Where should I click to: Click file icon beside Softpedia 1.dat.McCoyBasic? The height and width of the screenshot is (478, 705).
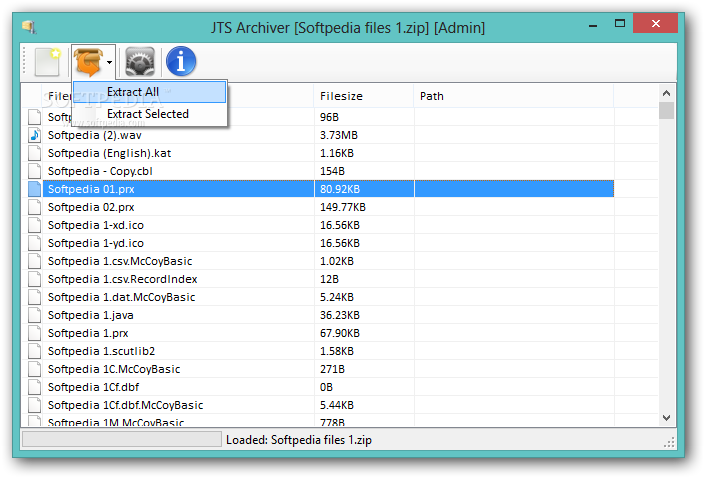[x=35, y=297]
